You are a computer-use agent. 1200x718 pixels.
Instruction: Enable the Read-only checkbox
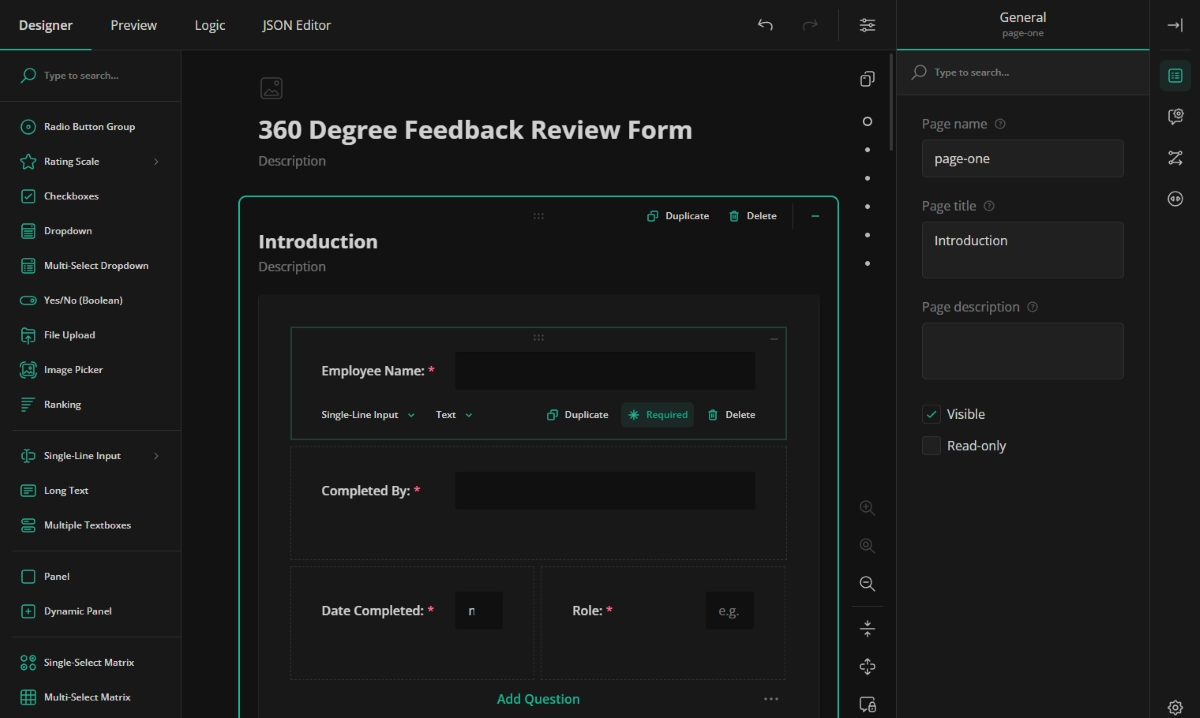point(931,446)
